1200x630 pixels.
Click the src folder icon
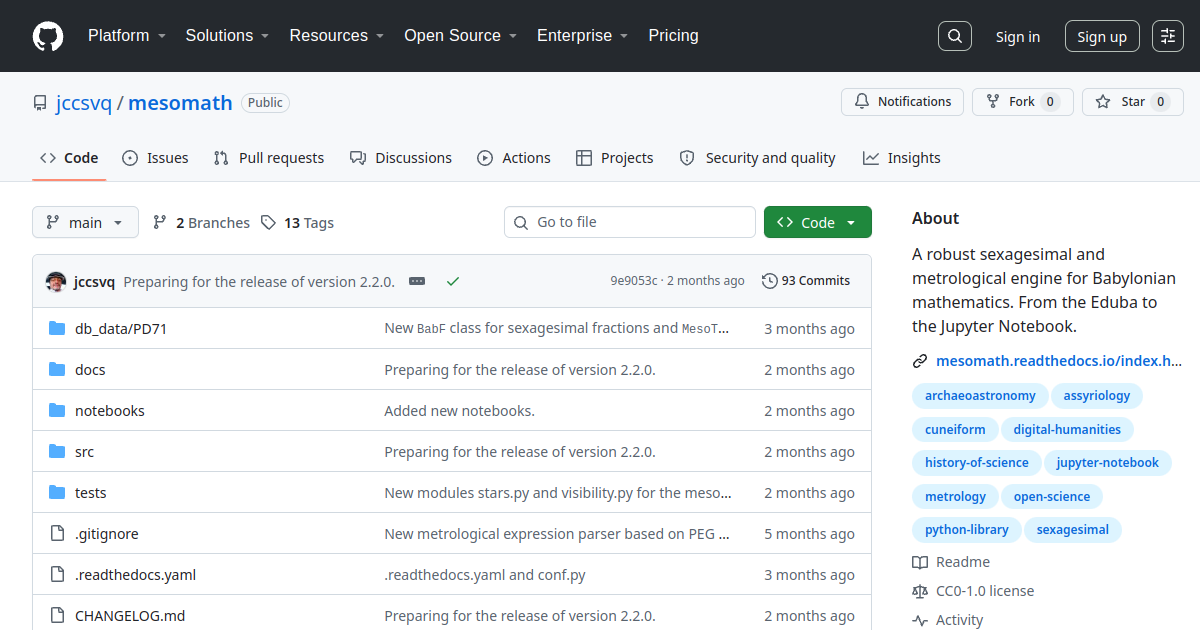pyautogui.click(x=57, y=451)
